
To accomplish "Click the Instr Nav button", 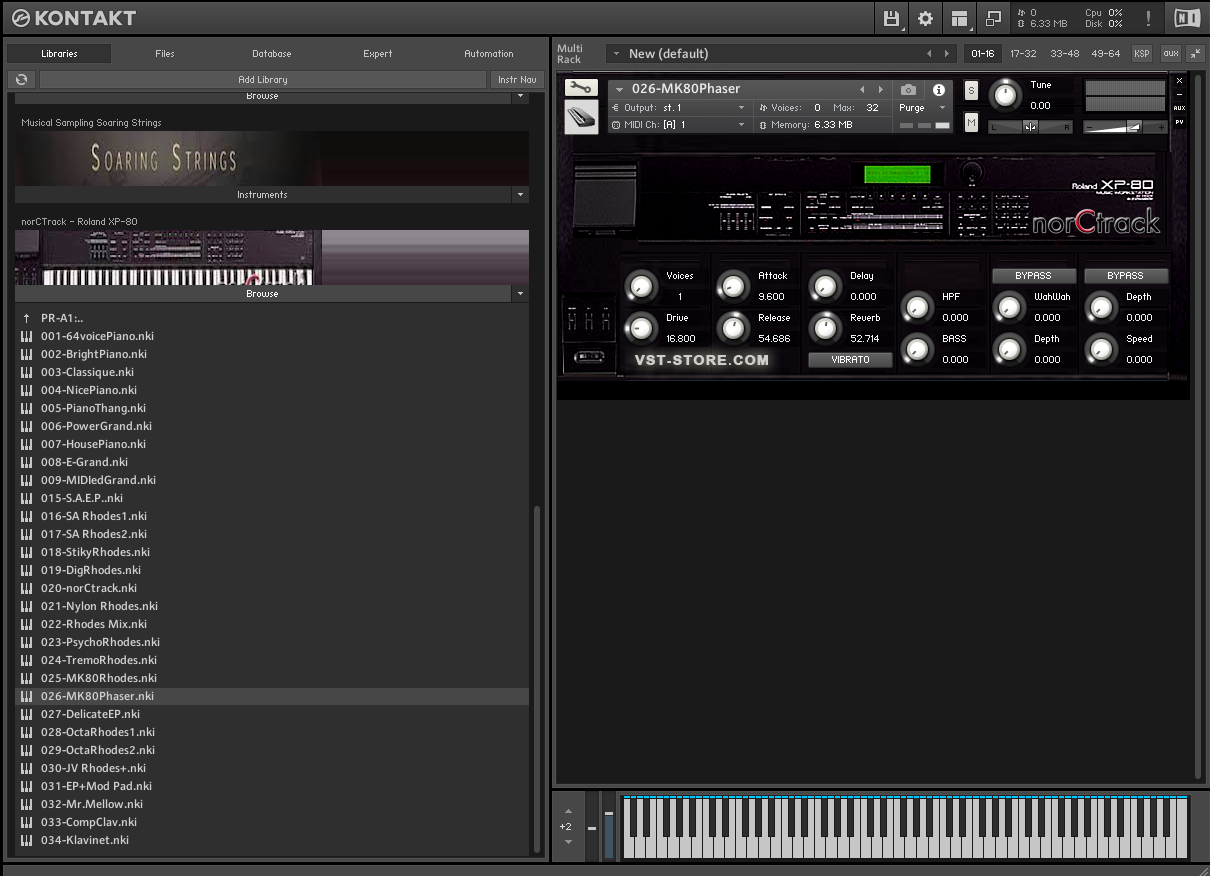I will point(517,79).
